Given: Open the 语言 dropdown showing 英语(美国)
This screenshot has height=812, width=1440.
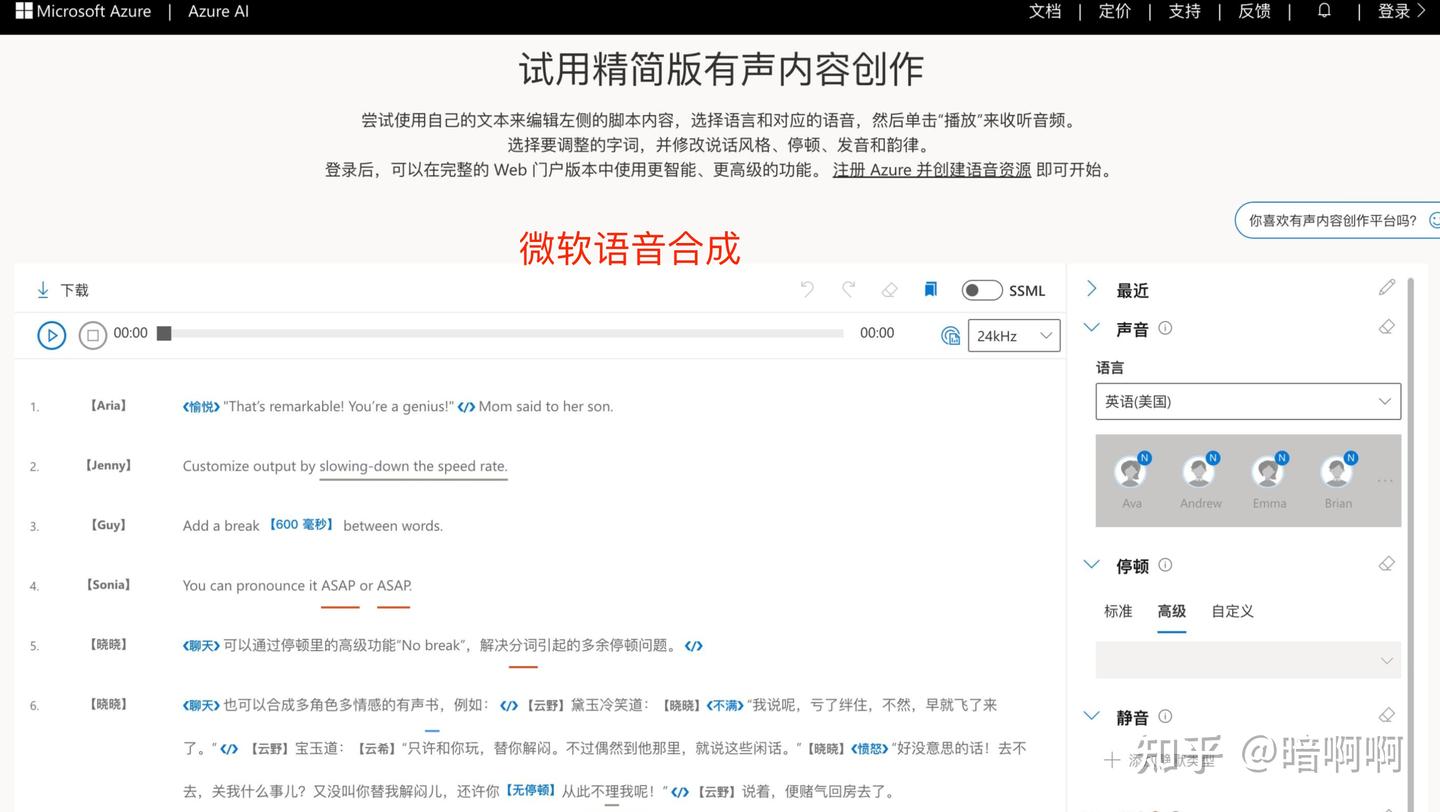Looking at the screenshot, I should pos(1248,401).
